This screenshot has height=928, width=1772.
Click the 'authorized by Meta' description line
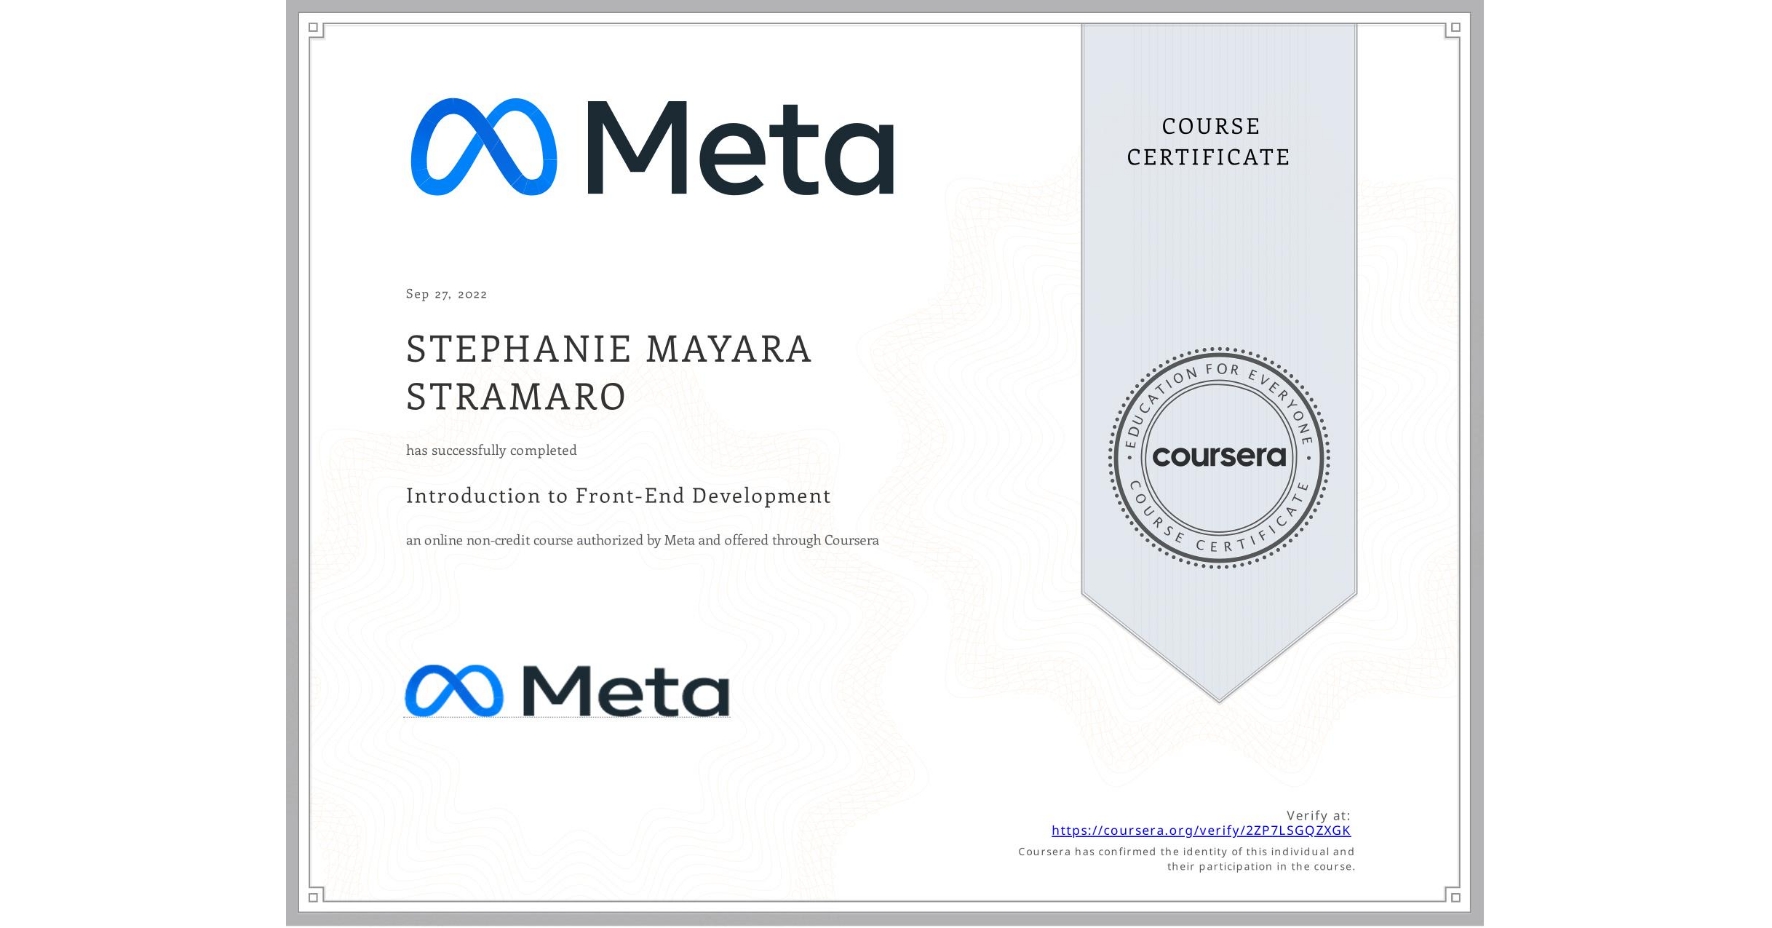(642, 540)
